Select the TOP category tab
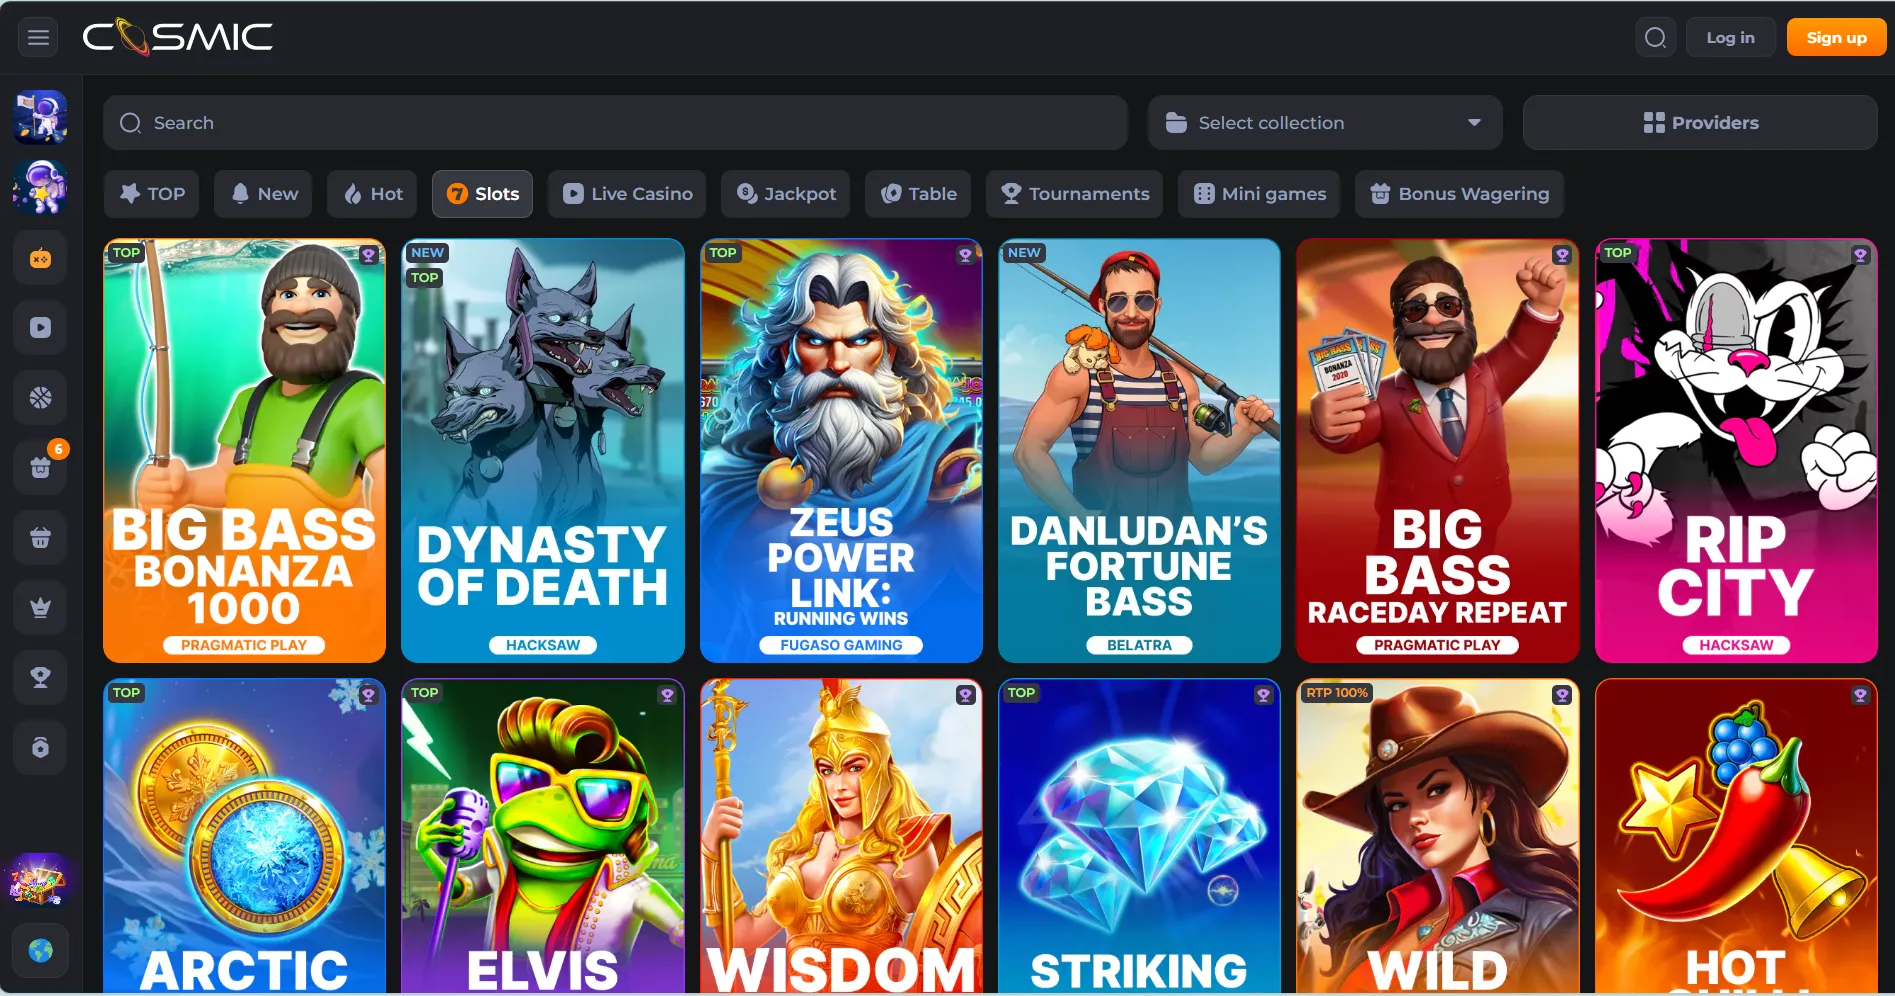The image size is (1895, 996). (152, 194)
